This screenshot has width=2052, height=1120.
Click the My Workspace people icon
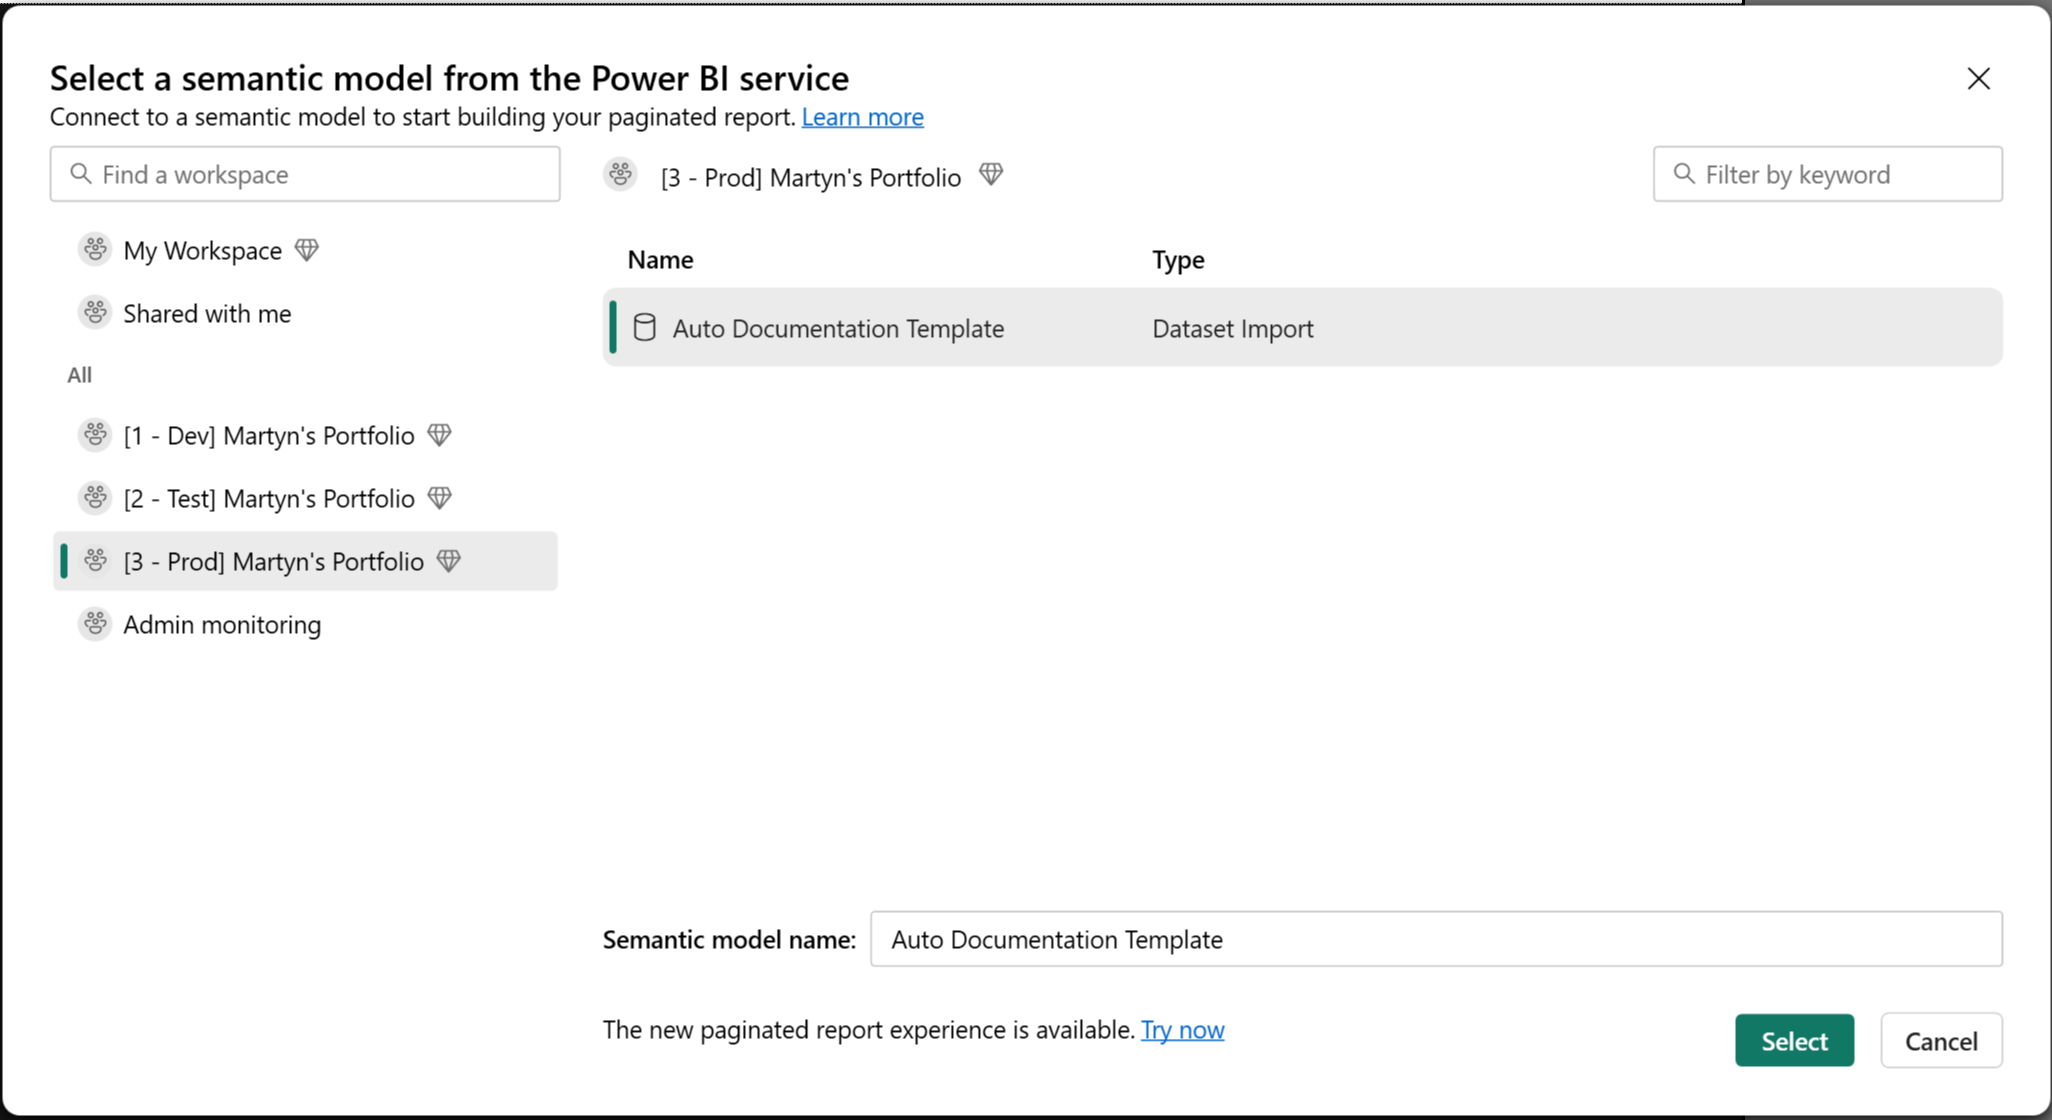(95, 250)
